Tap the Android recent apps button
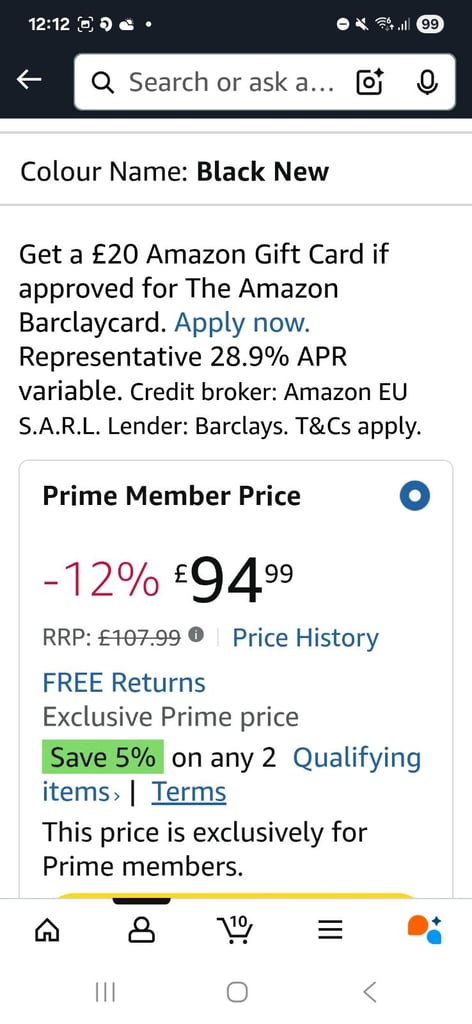The height and width of the screenshot is (1024, 472). [105, 993]
